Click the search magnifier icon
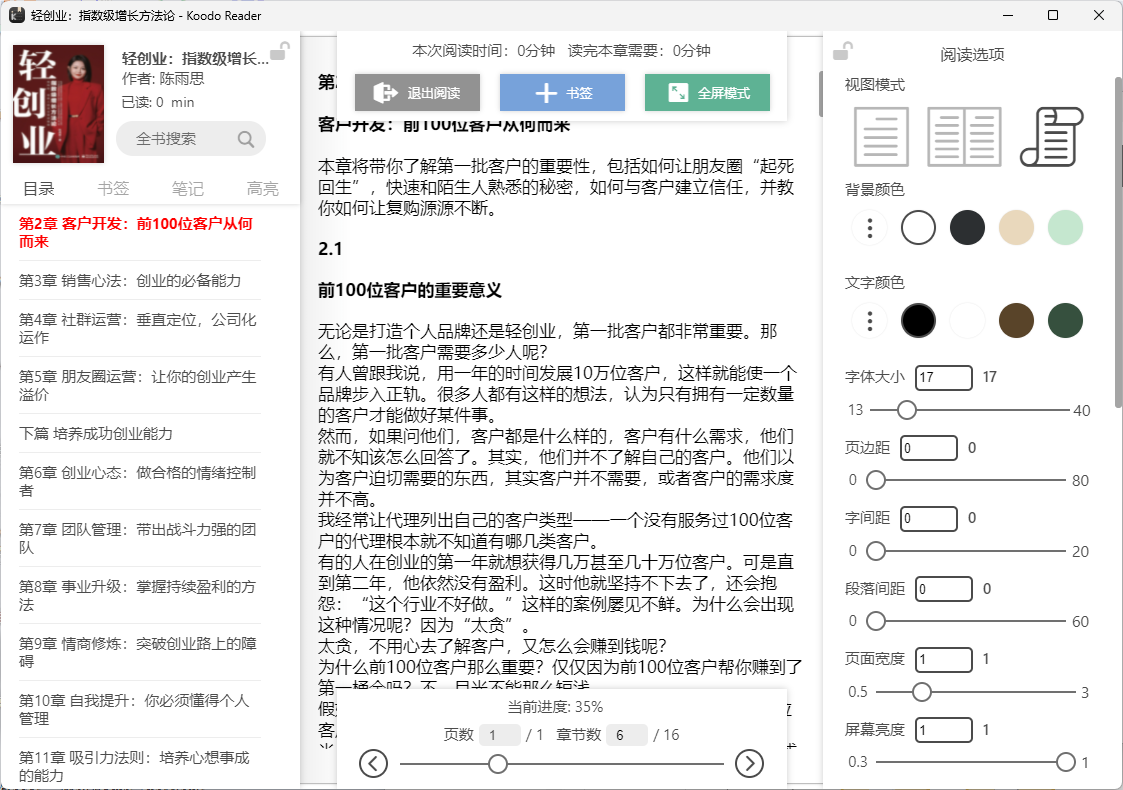Image resolution: width=1123 pixels, height=790 pixels. 246,139
